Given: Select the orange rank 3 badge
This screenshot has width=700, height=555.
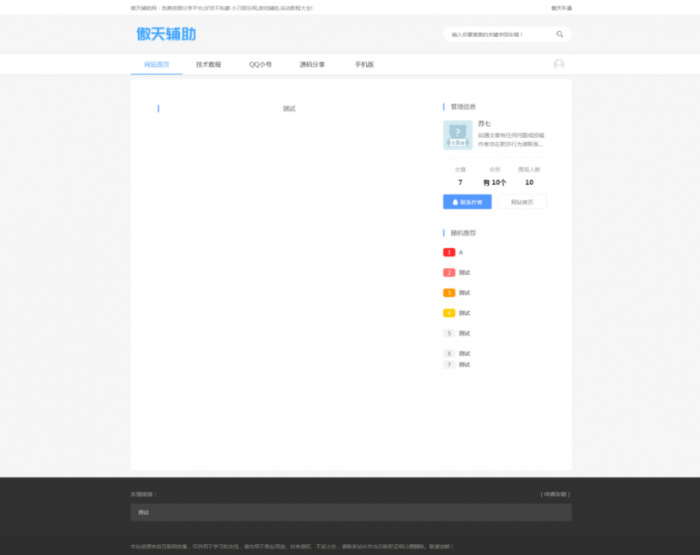Looking at the screenshot, I should [x=449, y=293].
